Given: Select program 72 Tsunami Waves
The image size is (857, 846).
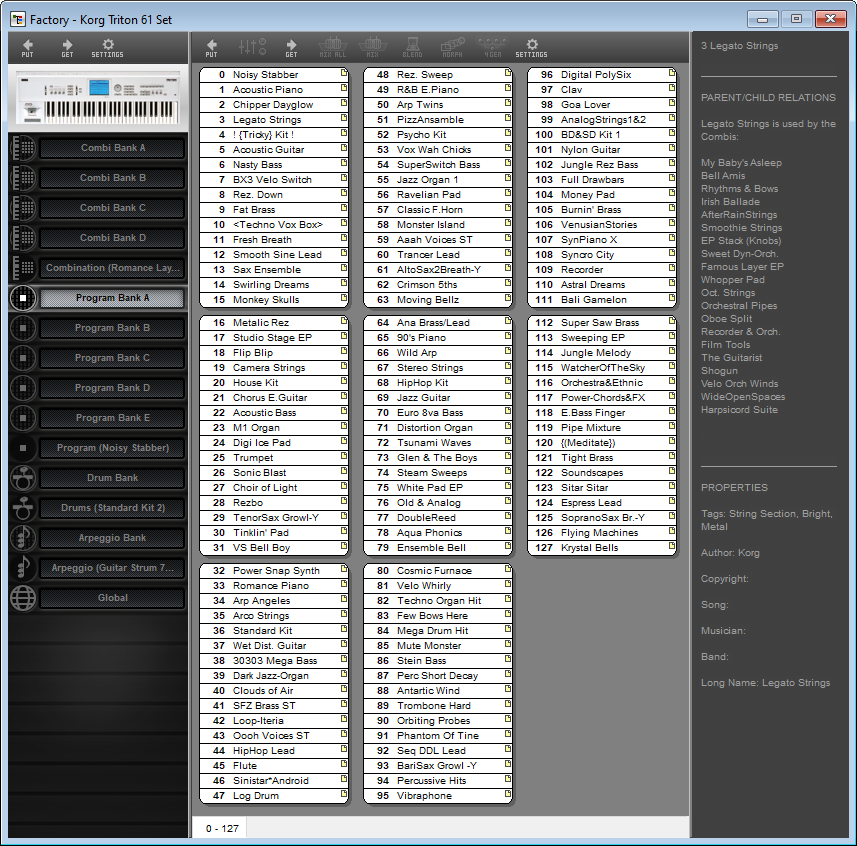Looking at the screenshot, I should (x=438, y=443).
